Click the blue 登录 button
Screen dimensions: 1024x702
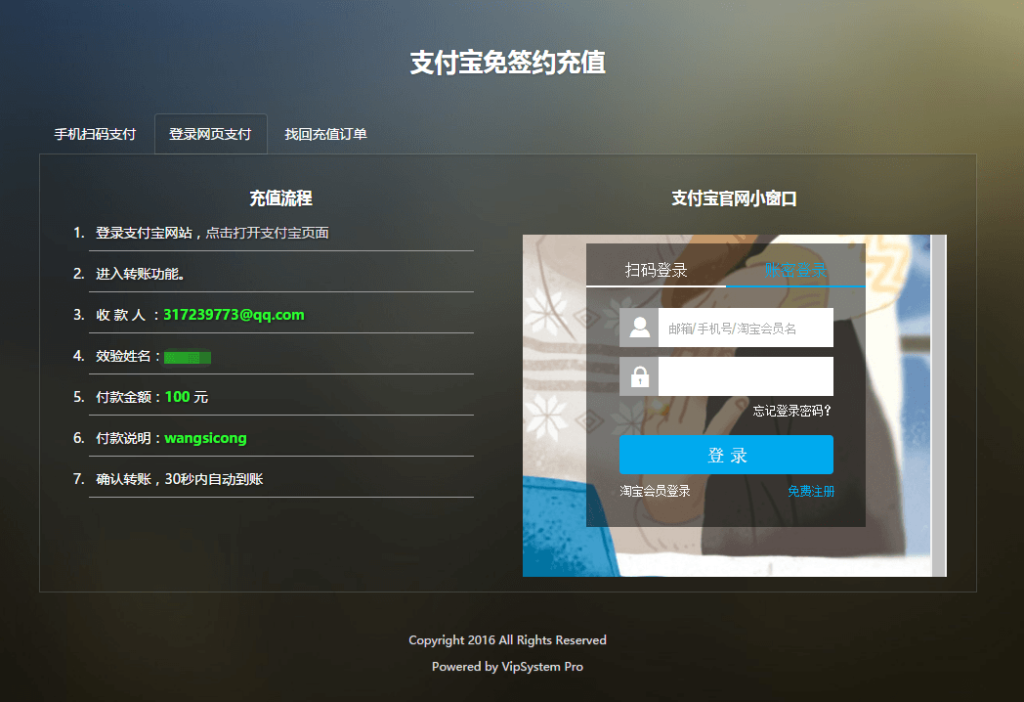(x=726, y=455)
